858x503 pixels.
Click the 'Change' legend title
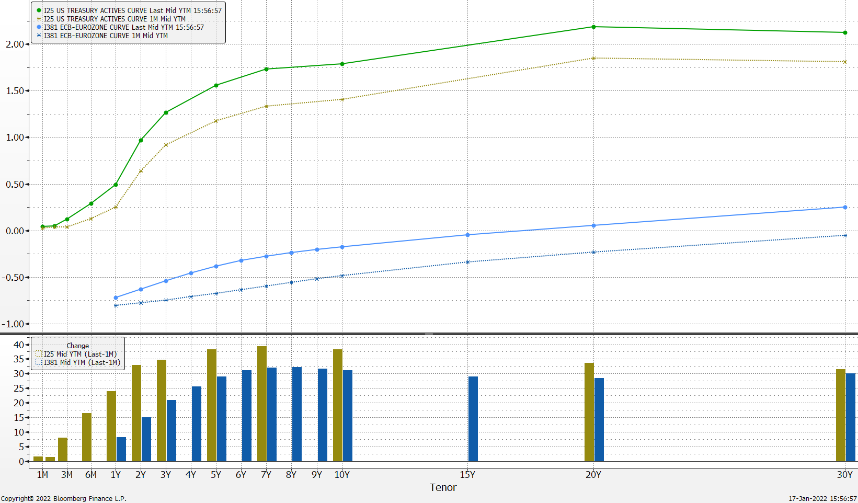(78, 346)
